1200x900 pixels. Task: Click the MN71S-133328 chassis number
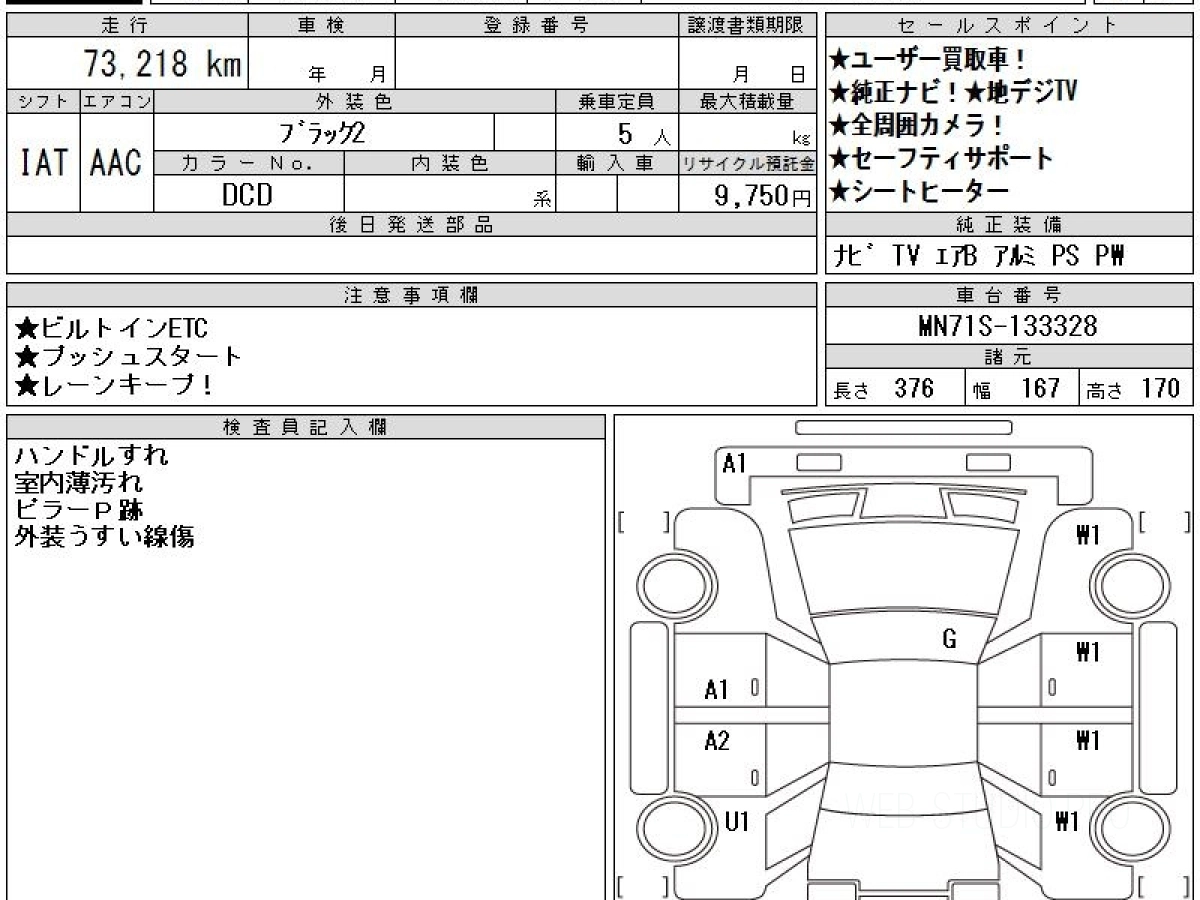[x=1008, y=326]
